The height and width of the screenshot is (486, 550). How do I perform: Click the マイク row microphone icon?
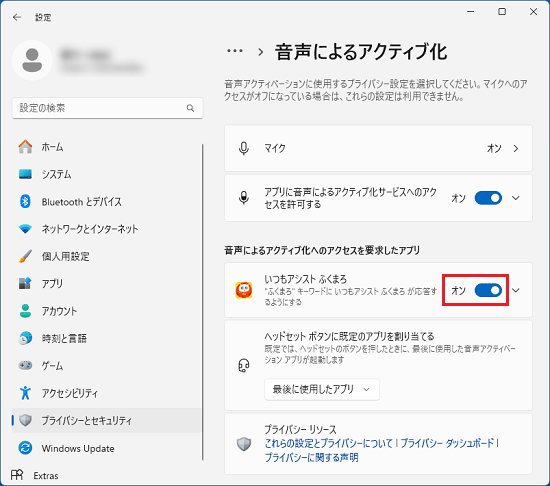click(244, 148)
